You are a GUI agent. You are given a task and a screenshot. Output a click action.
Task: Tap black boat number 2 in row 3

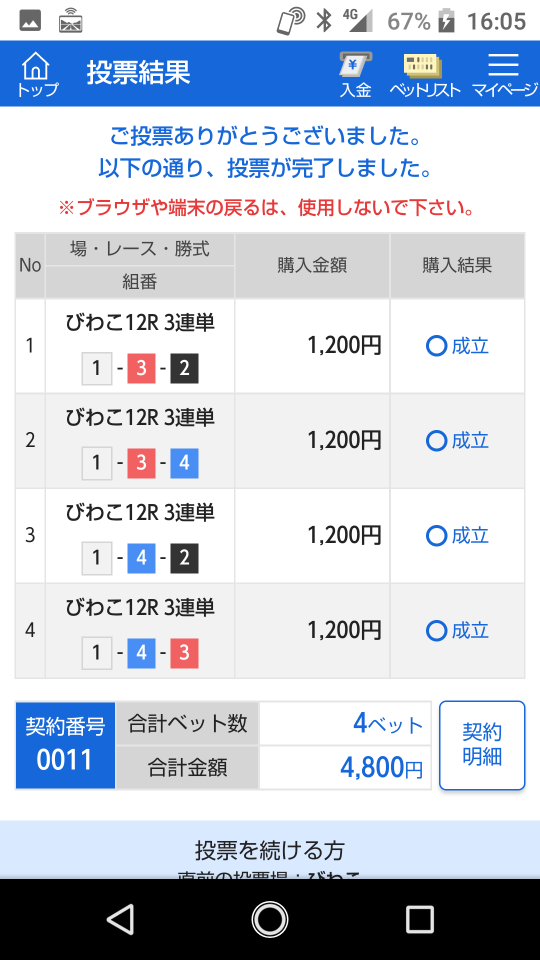pyautogui.click(x=184, y=559)
